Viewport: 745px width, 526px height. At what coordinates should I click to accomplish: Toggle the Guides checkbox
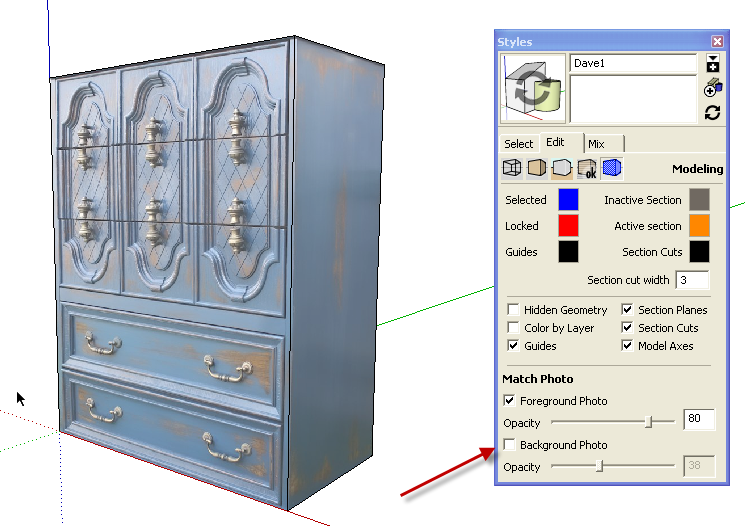point(513,345)
